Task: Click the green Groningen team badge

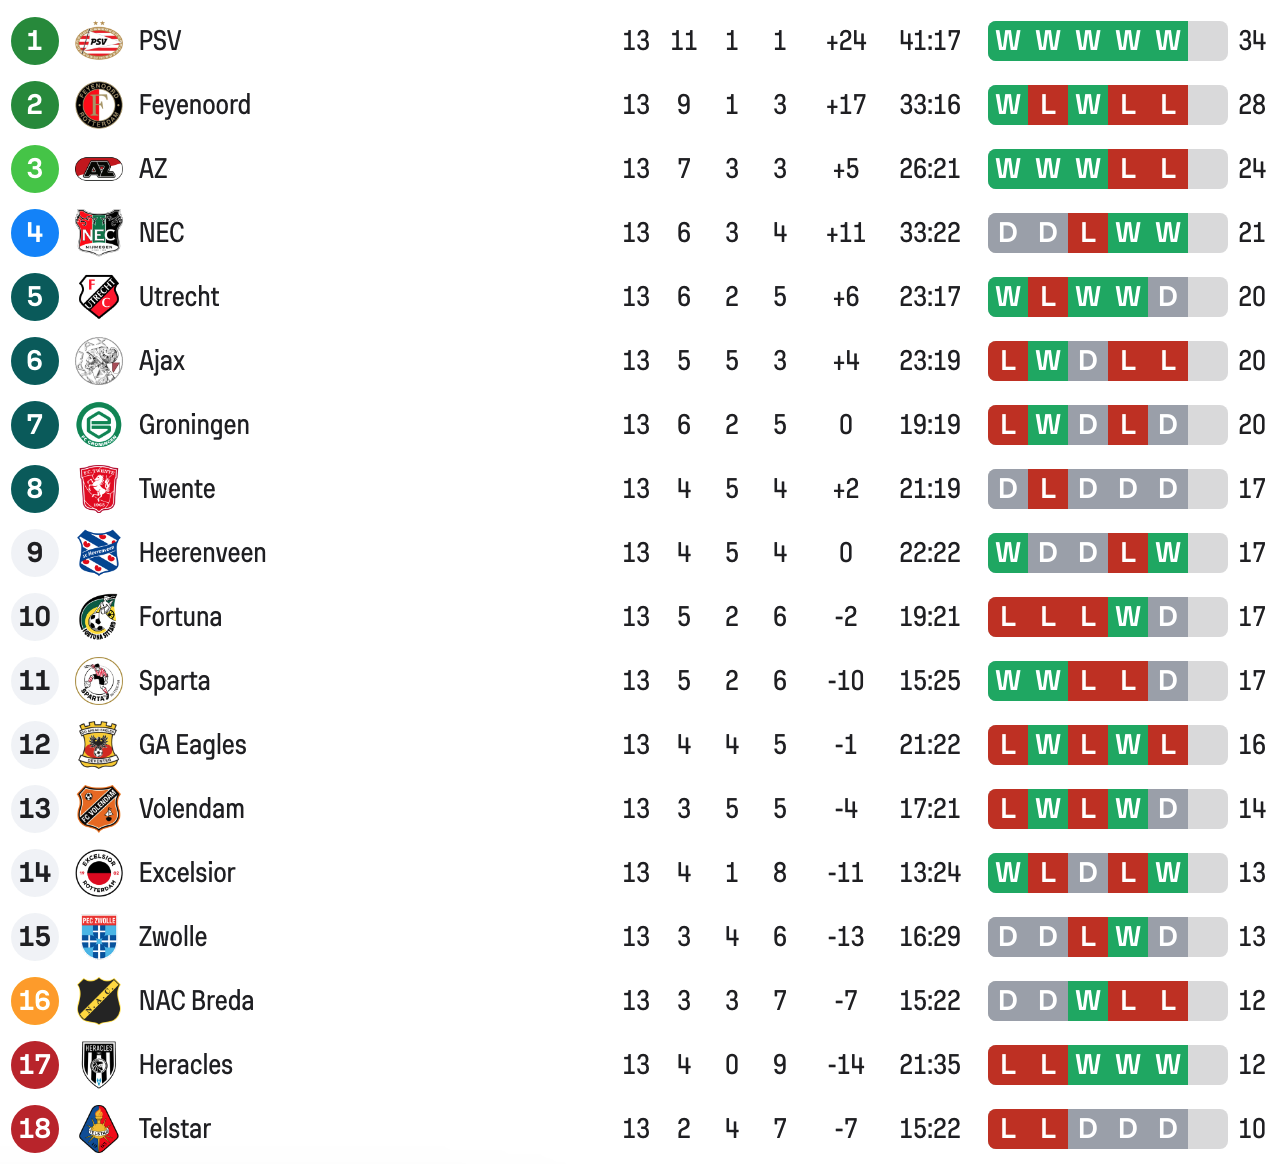Action: click(x=98, y=425)
